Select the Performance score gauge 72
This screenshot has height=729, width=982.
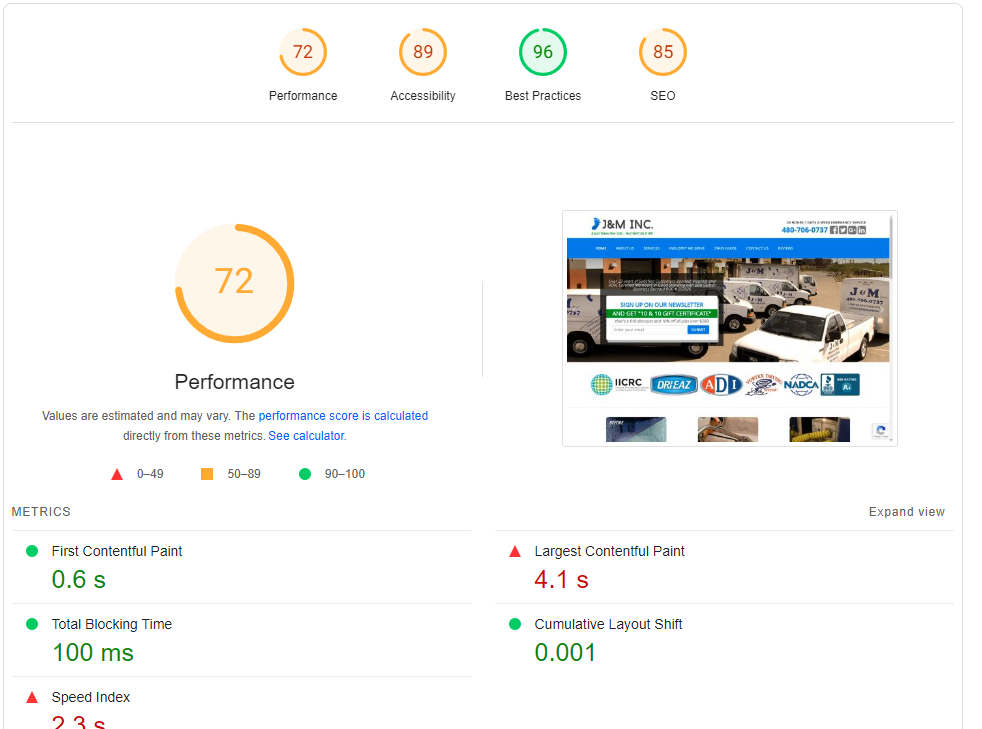[303, 52]
